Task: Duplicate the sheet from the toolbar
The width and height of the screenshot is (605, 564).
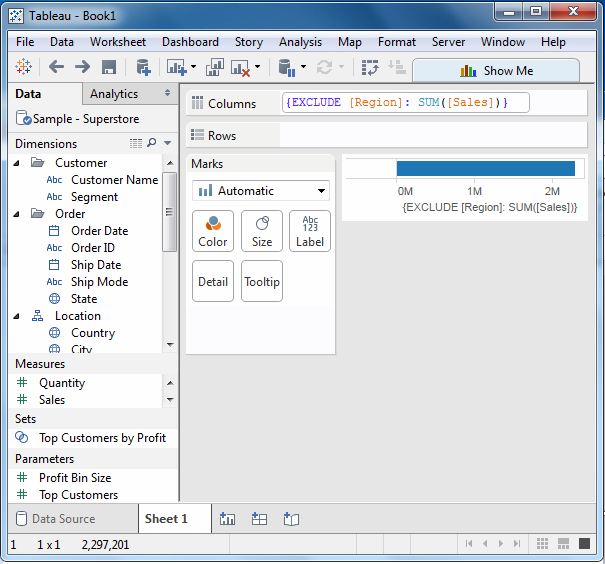Action: pyautogui.click(x=215, y=67)
